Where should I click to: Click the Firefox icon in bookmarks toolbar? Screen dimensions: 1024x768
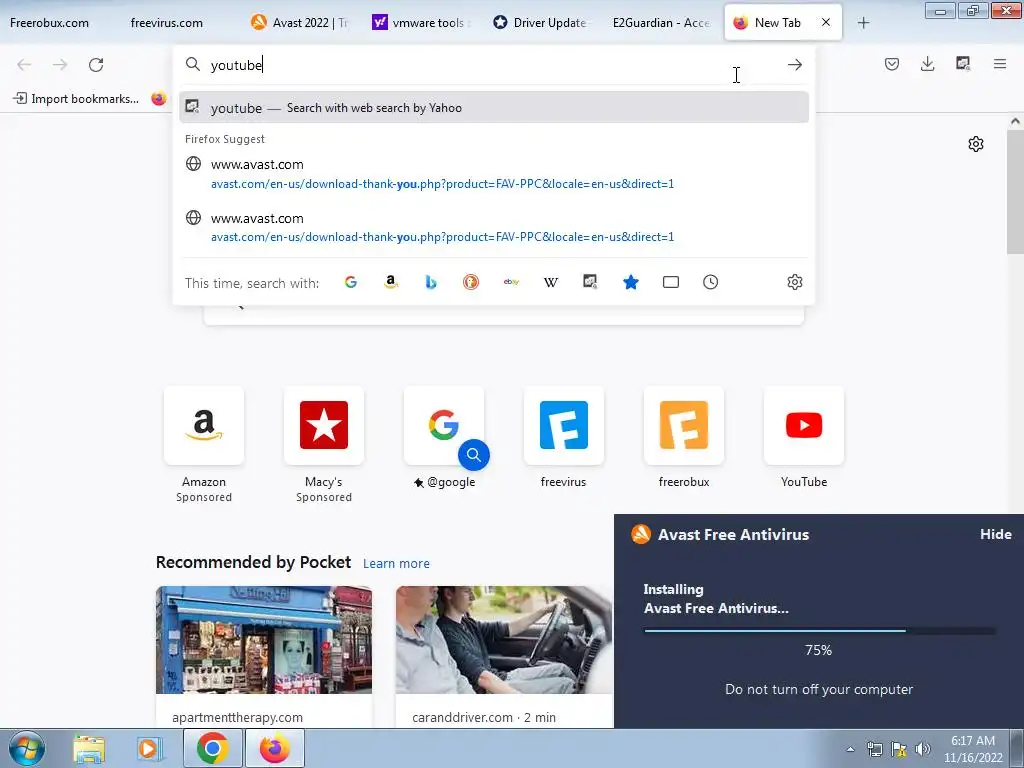[159, 99]
